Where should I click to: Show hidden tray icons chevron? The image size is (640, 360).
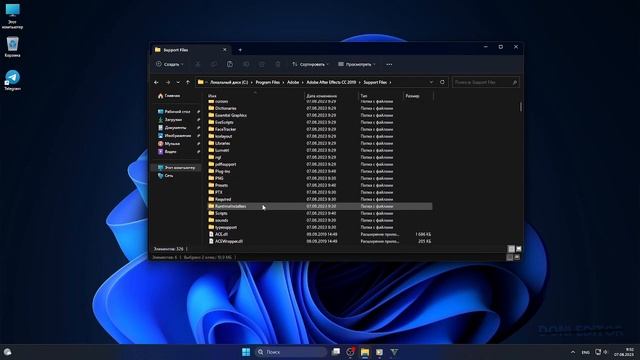click(x=573, y=352)
